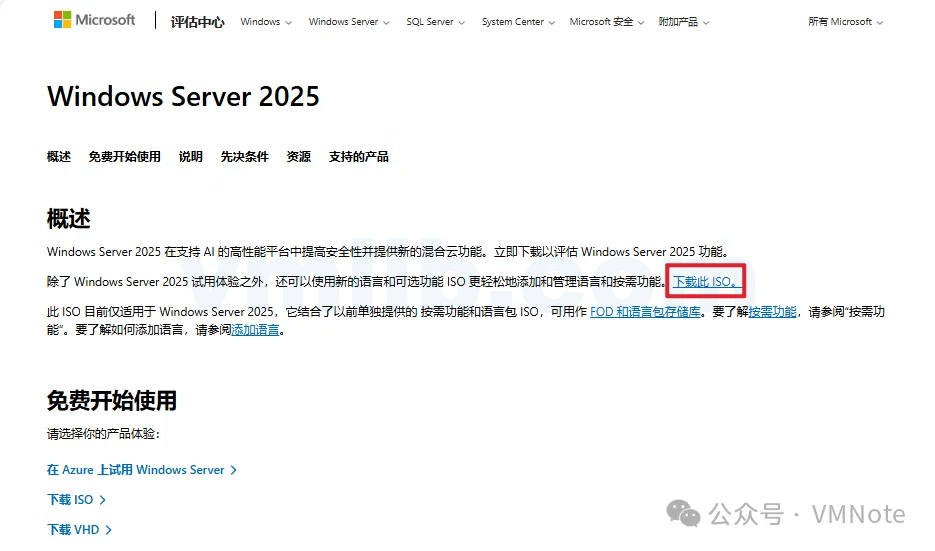Expand the SQL Server dropdown
The width and height of the screenshot is (935, 551).
[x=435, y=22]
